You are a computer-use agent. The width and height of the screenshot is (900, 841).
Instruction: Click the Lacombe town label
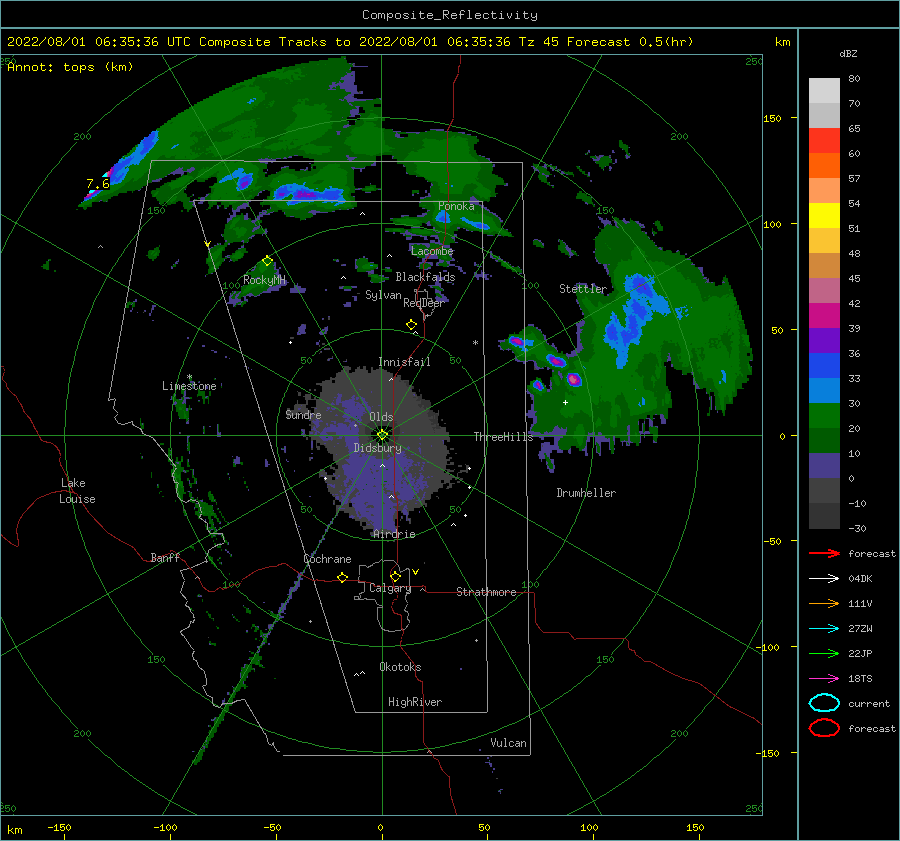coord(432,251)
